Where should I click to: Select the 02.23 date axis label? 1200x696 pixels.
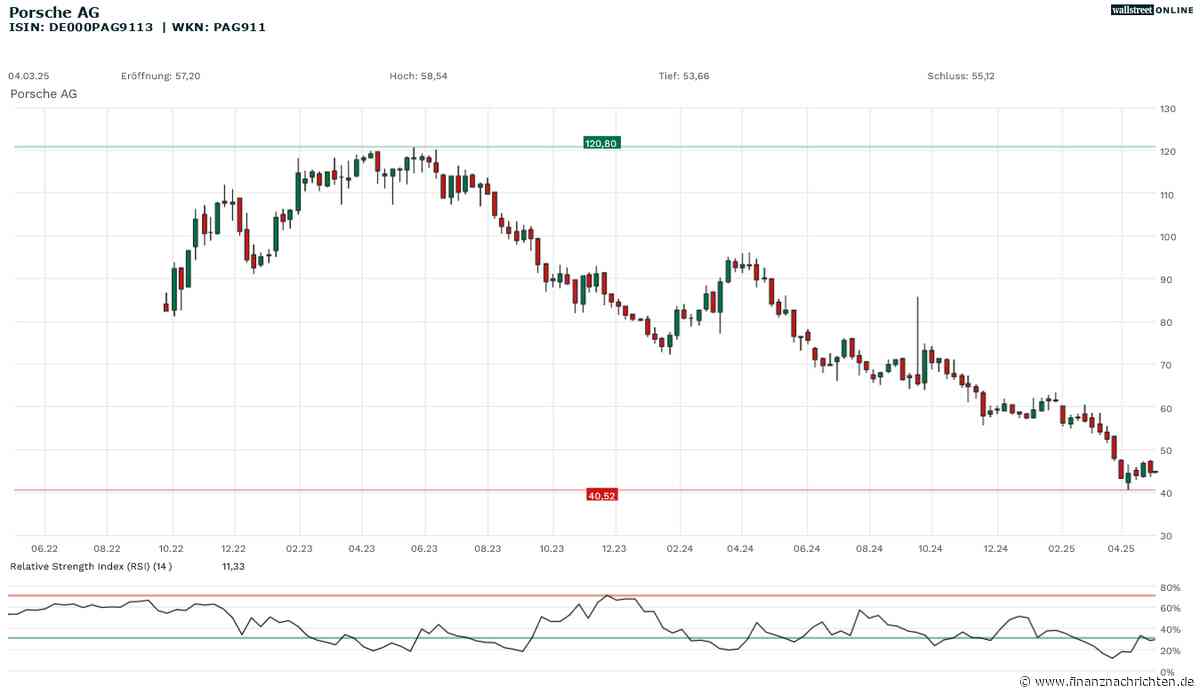click(298, 548)
